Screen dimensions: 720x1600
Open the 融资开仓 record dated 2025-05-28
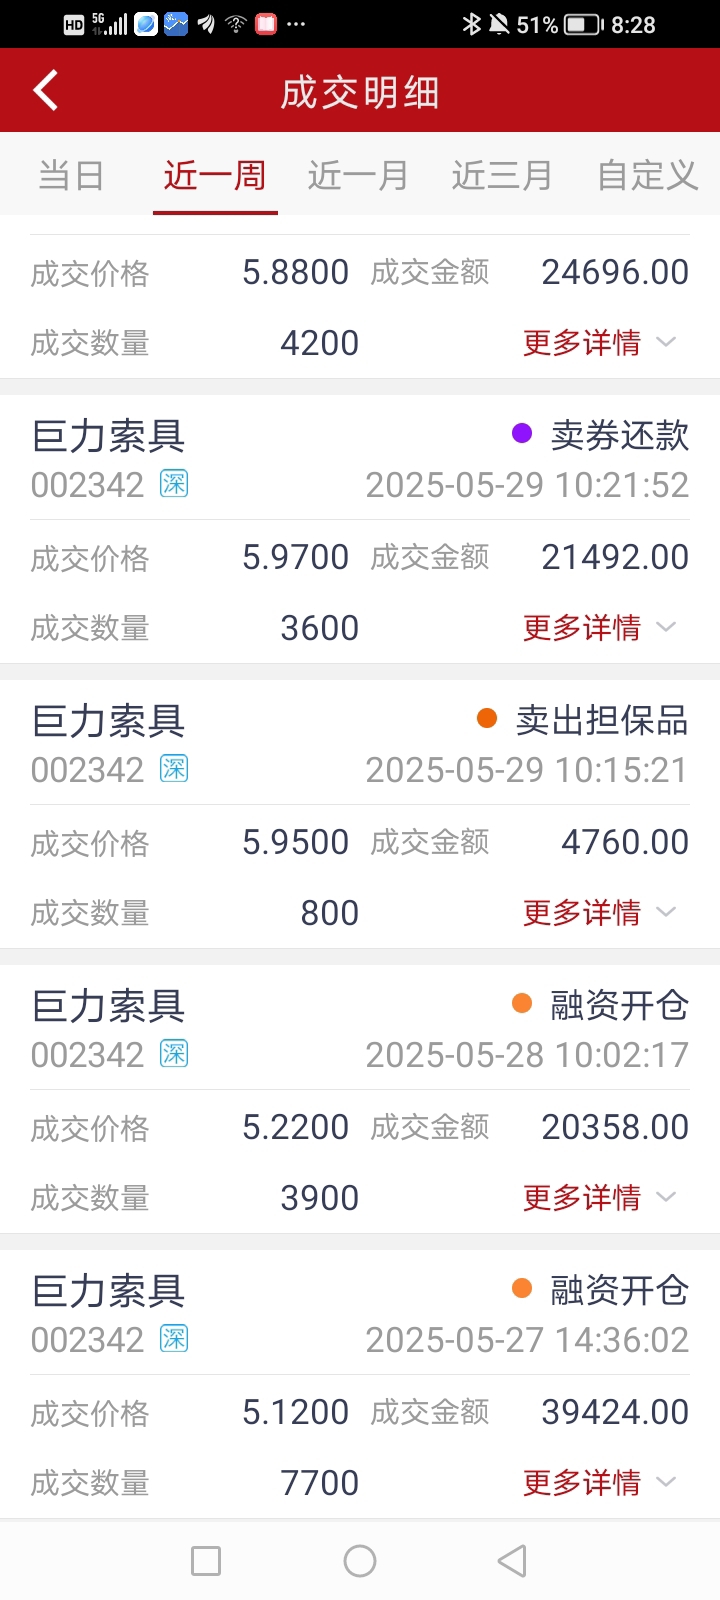point(360,1099)
